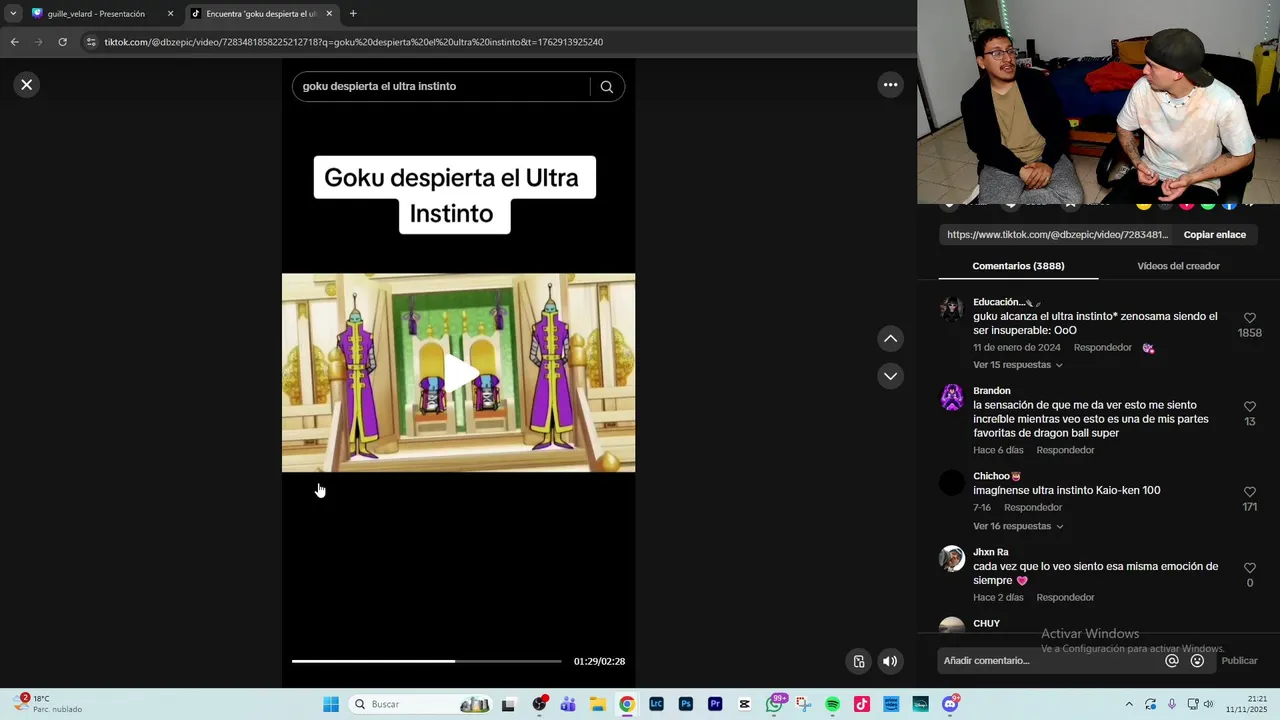Open WhatsApp from the taskbar
Image resolution: width=1280 pixels, height=720 pixels.
coord(774,704)
